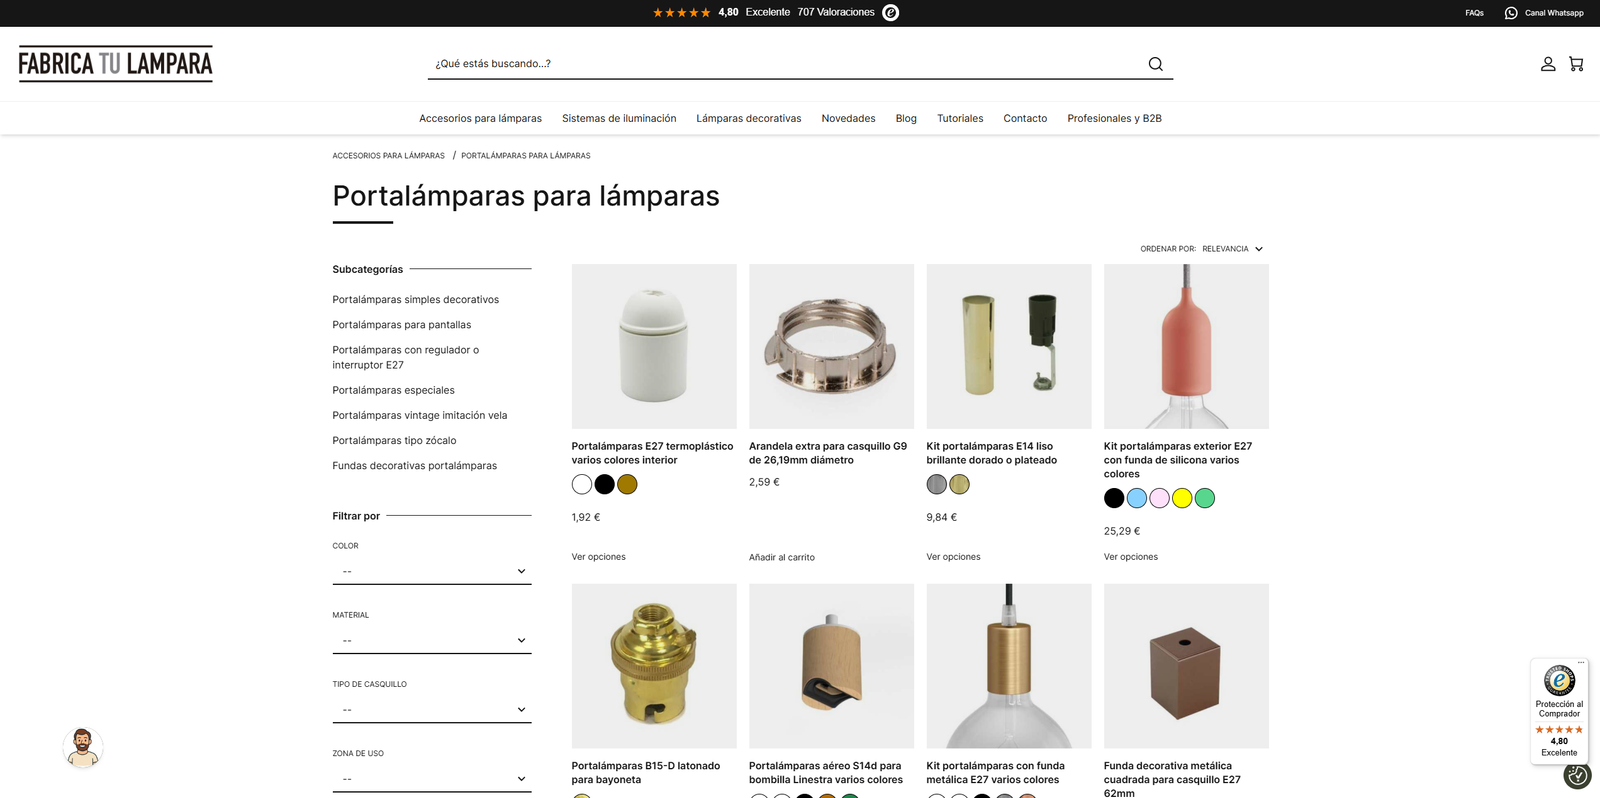Open the Lámparas decorativas menu
This screenshot has height=798, width=1600.
click(x=748, y=118)
